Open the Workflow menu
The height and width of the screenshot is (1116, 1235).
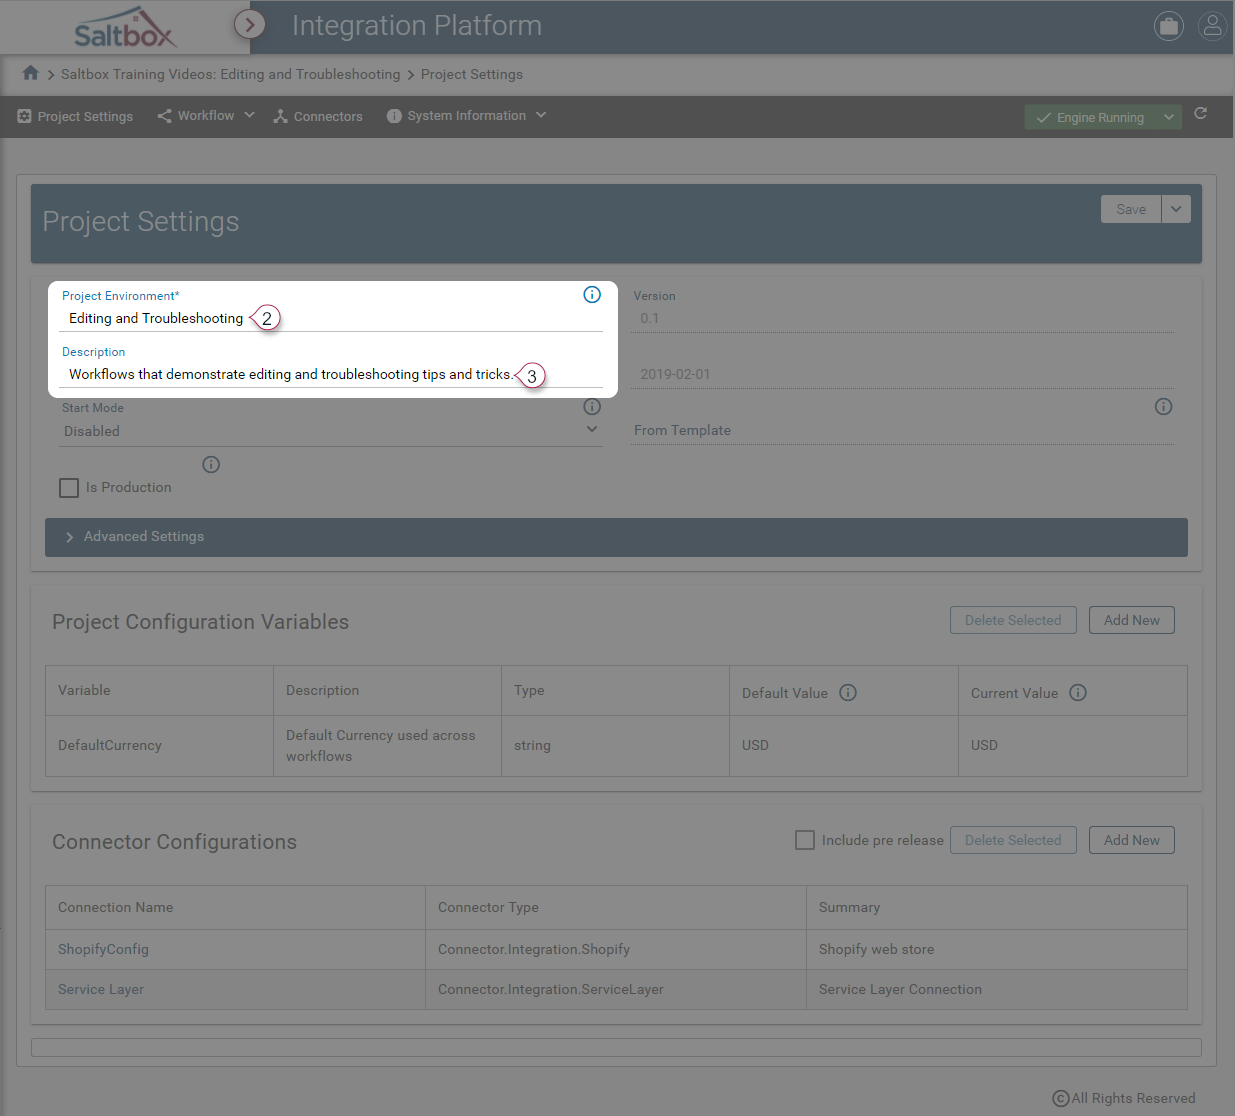[x=206, y=116]
